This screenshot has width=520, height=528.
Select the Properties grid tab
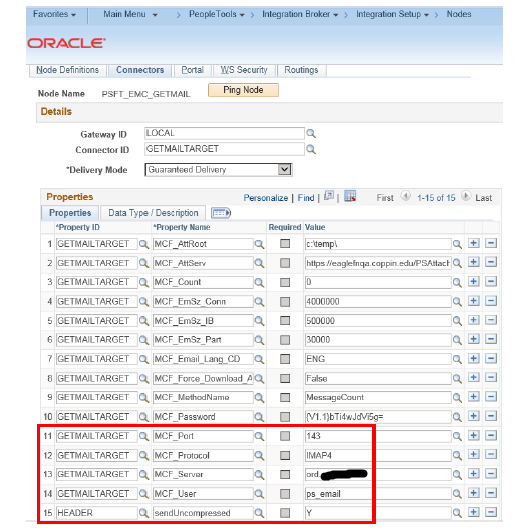(x=70, y=213)
